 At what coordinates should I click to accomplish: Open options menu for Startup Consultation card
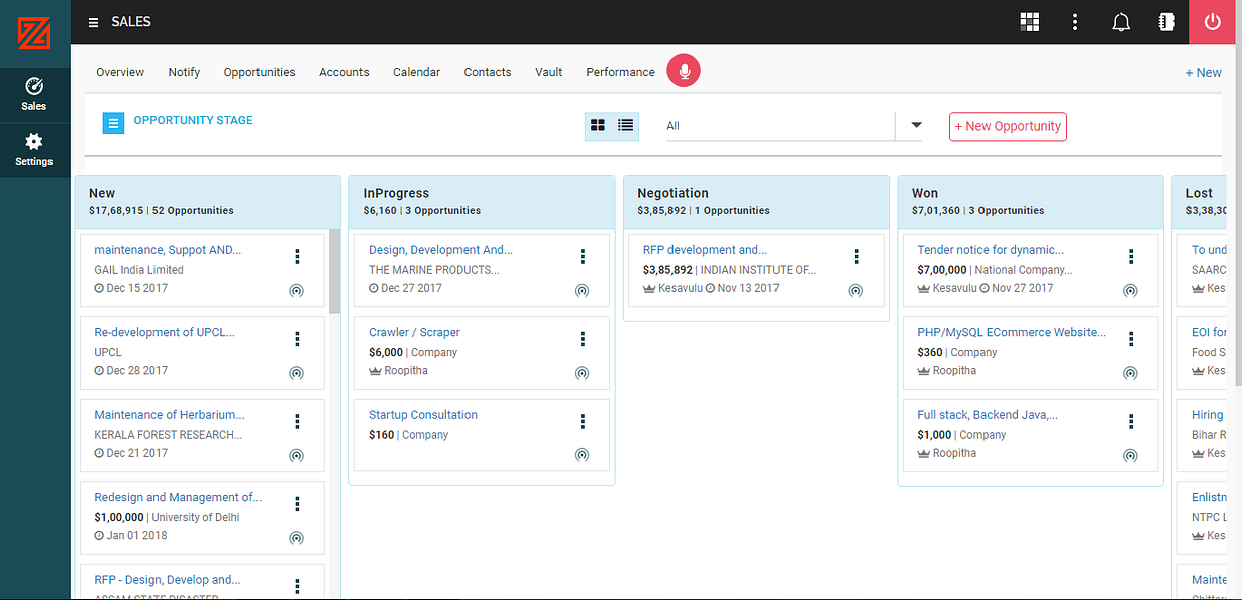point(583,422)
